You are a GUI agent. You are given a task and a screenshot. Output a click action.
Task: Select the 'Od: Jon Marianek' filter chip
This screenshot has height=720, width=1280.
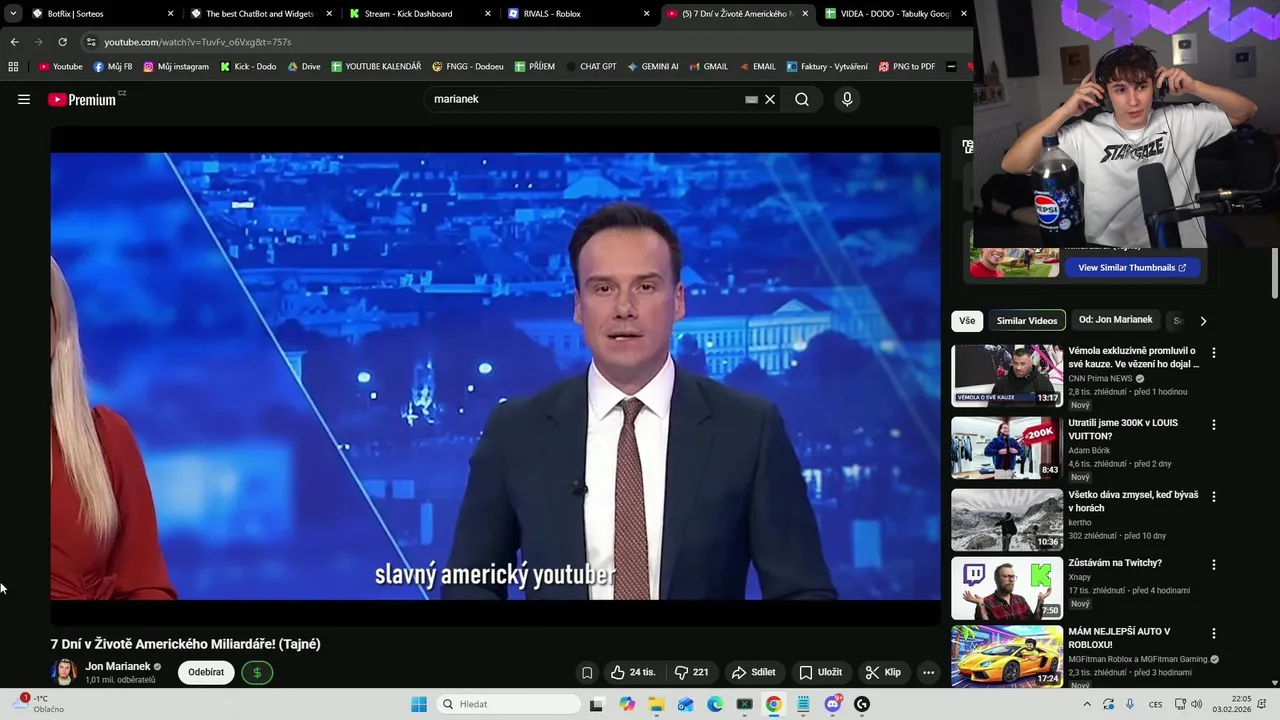[1116, 320]
